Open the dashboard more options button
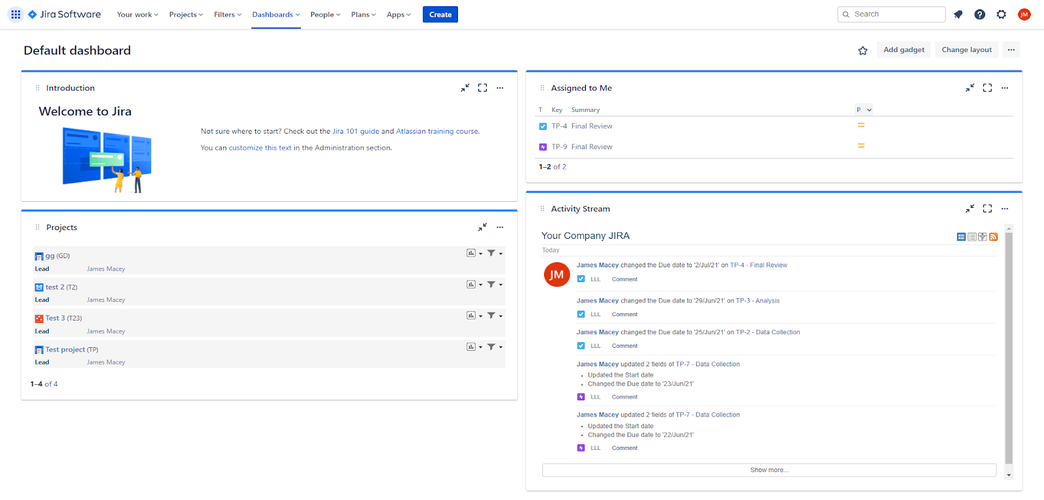The width and height of the screenshot is (1044, 500). pos(1011,50)
